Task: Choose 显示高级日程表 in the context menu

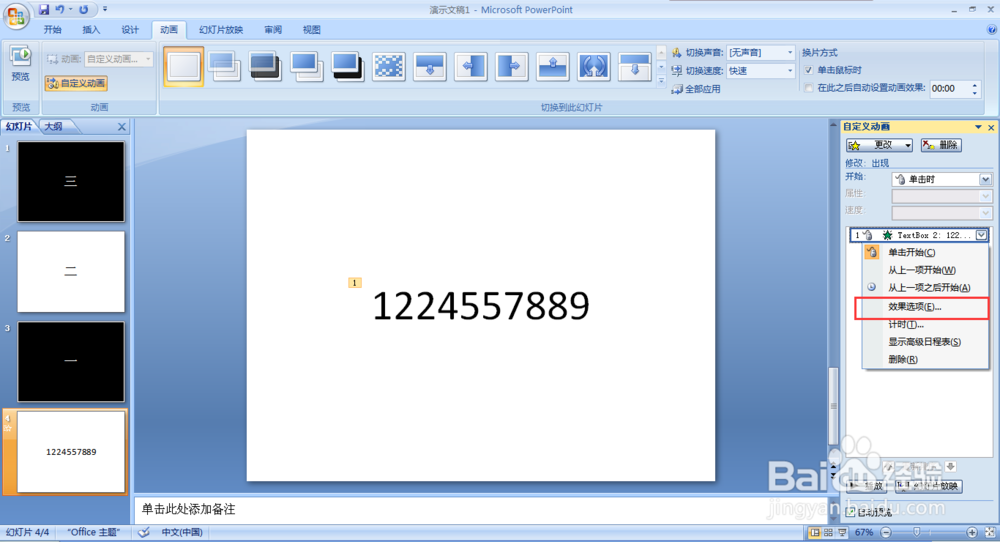Action: pyautogui.click(x=925, y=342)
